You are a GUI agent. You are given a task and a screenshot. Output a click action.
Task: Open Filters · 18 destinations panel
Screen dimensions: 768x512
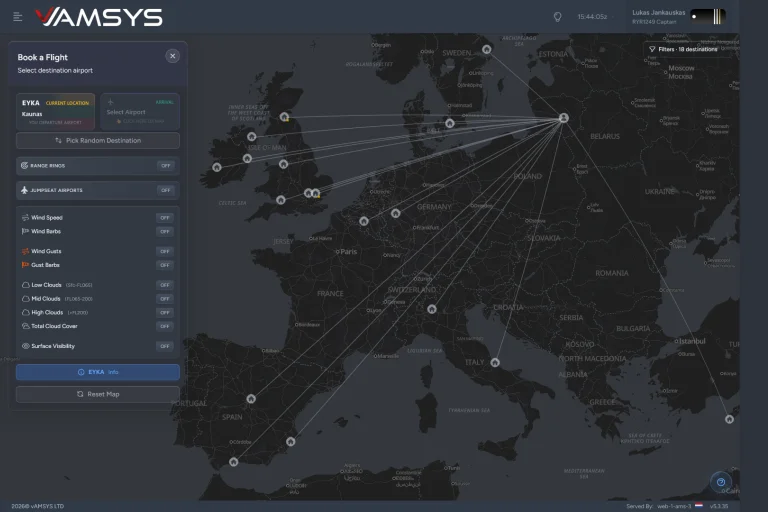point(683,49)
